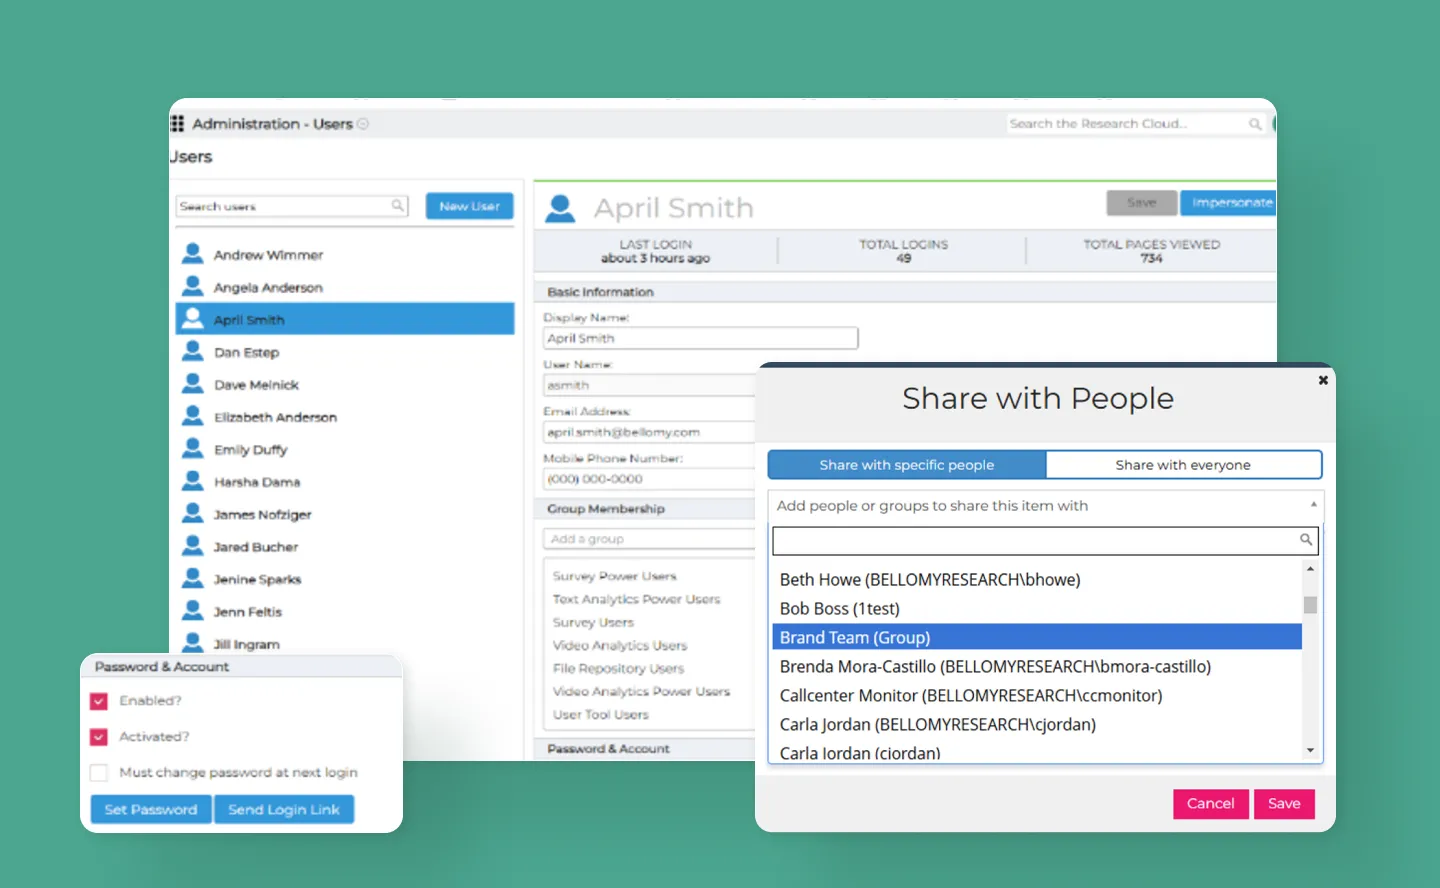
Task: Click the search icon inside the Share dialog field
Action: click(1305, 540)
